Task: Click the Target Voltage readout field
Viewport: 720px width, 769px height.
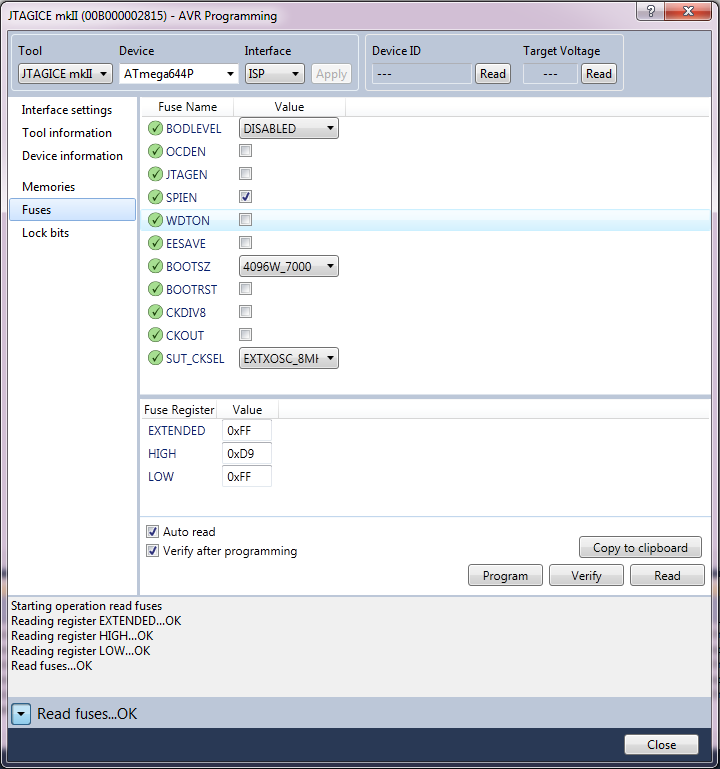Action: pos(550,74)
